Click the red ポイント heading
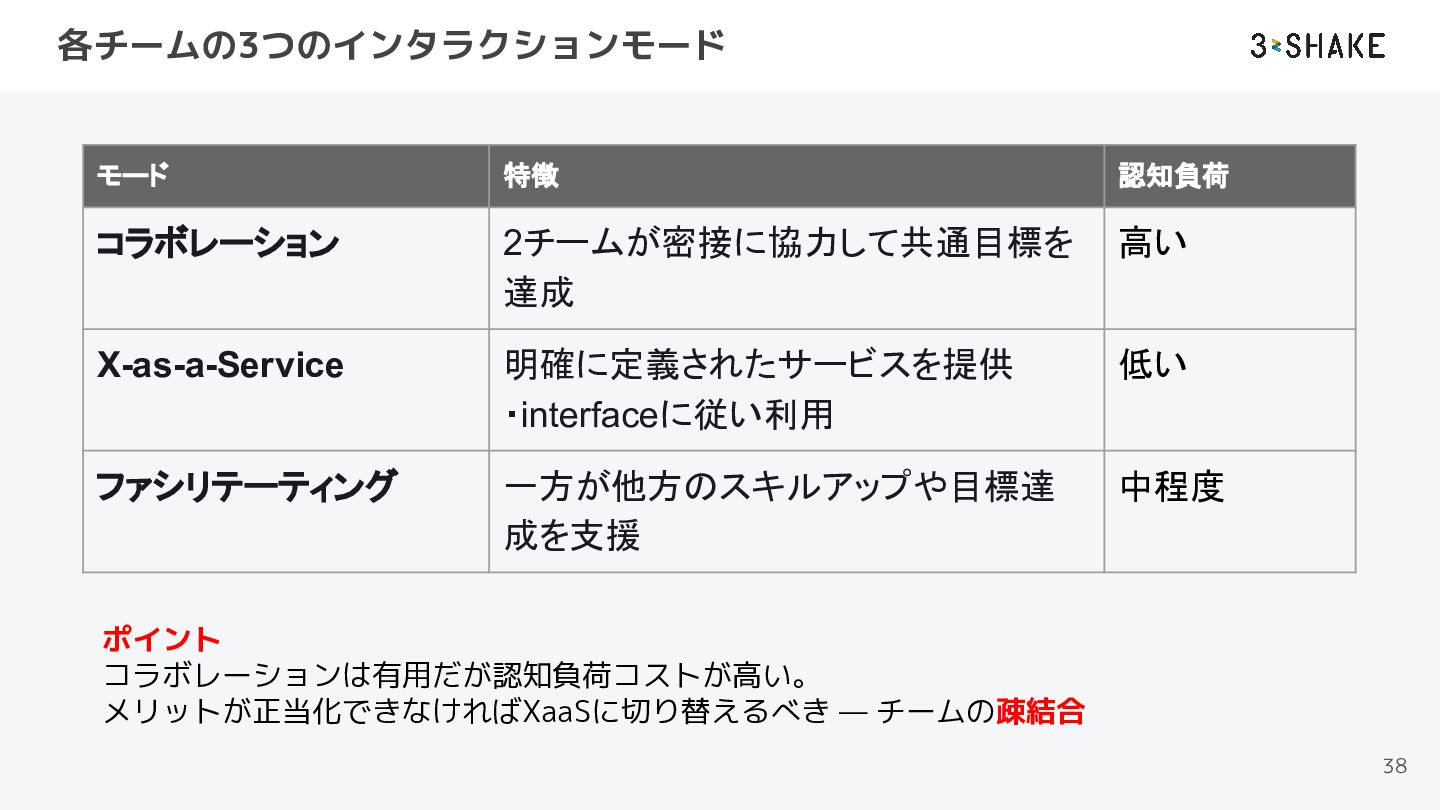The width and height of the screenshot is (1440, 810). coord(161,638)
